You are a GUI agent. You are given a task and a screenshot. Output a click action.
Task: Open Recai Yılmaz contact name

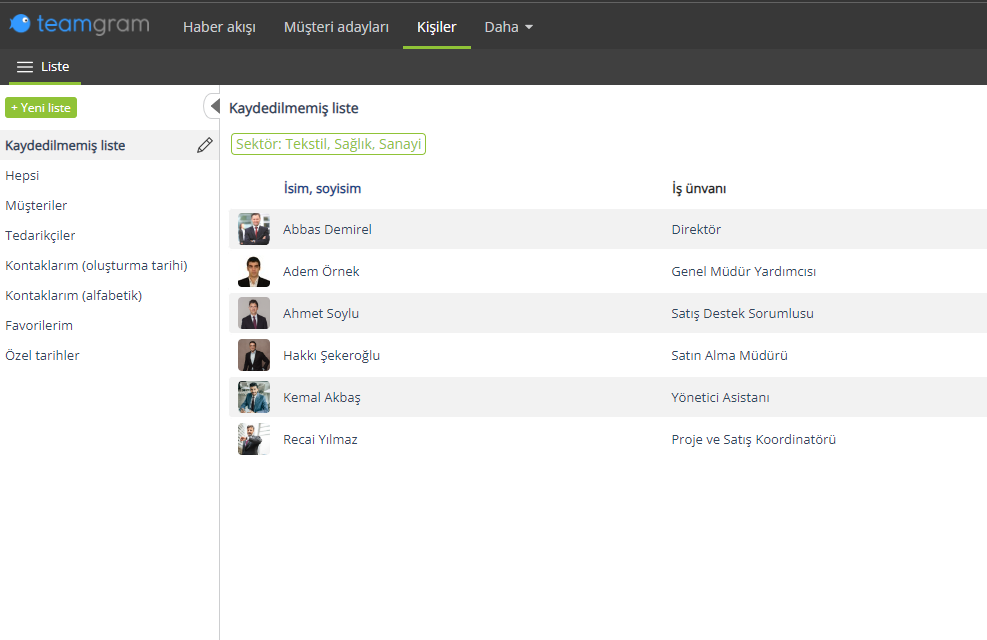click(x=320, y=439)
